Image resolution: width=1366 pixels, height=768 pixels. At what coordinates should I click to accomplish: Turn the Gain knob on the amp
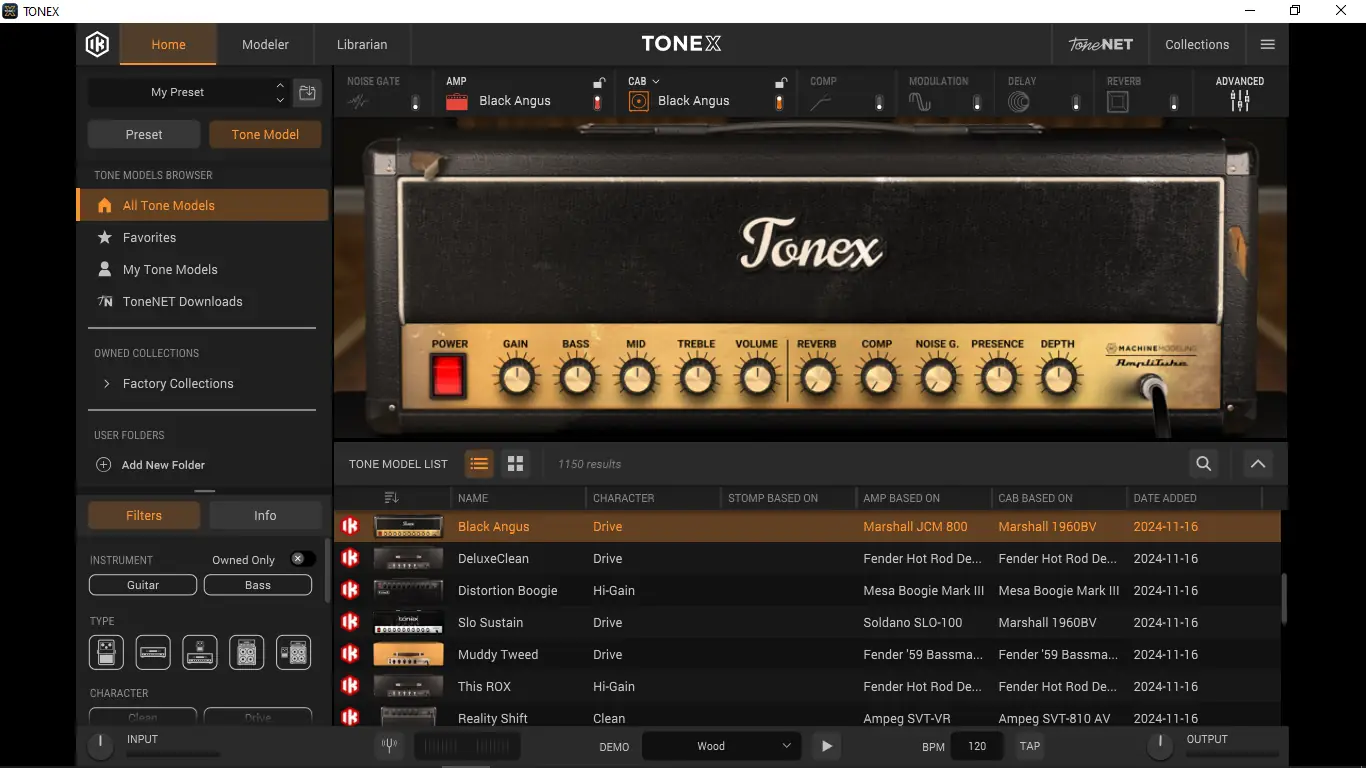[x=516, y=375]
